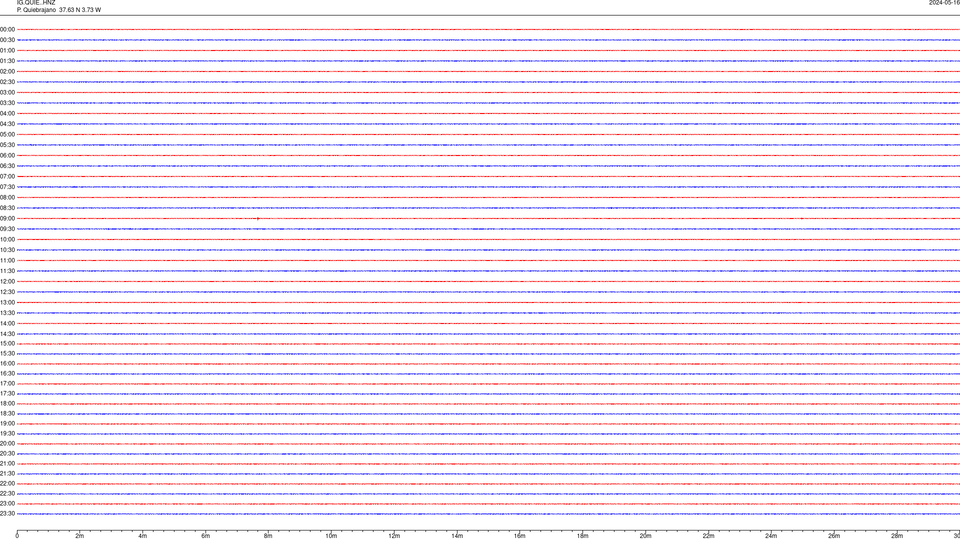The image size is (960, 540).
Task: Click the 2m tick label on time axis
Action: pos(80,536)
